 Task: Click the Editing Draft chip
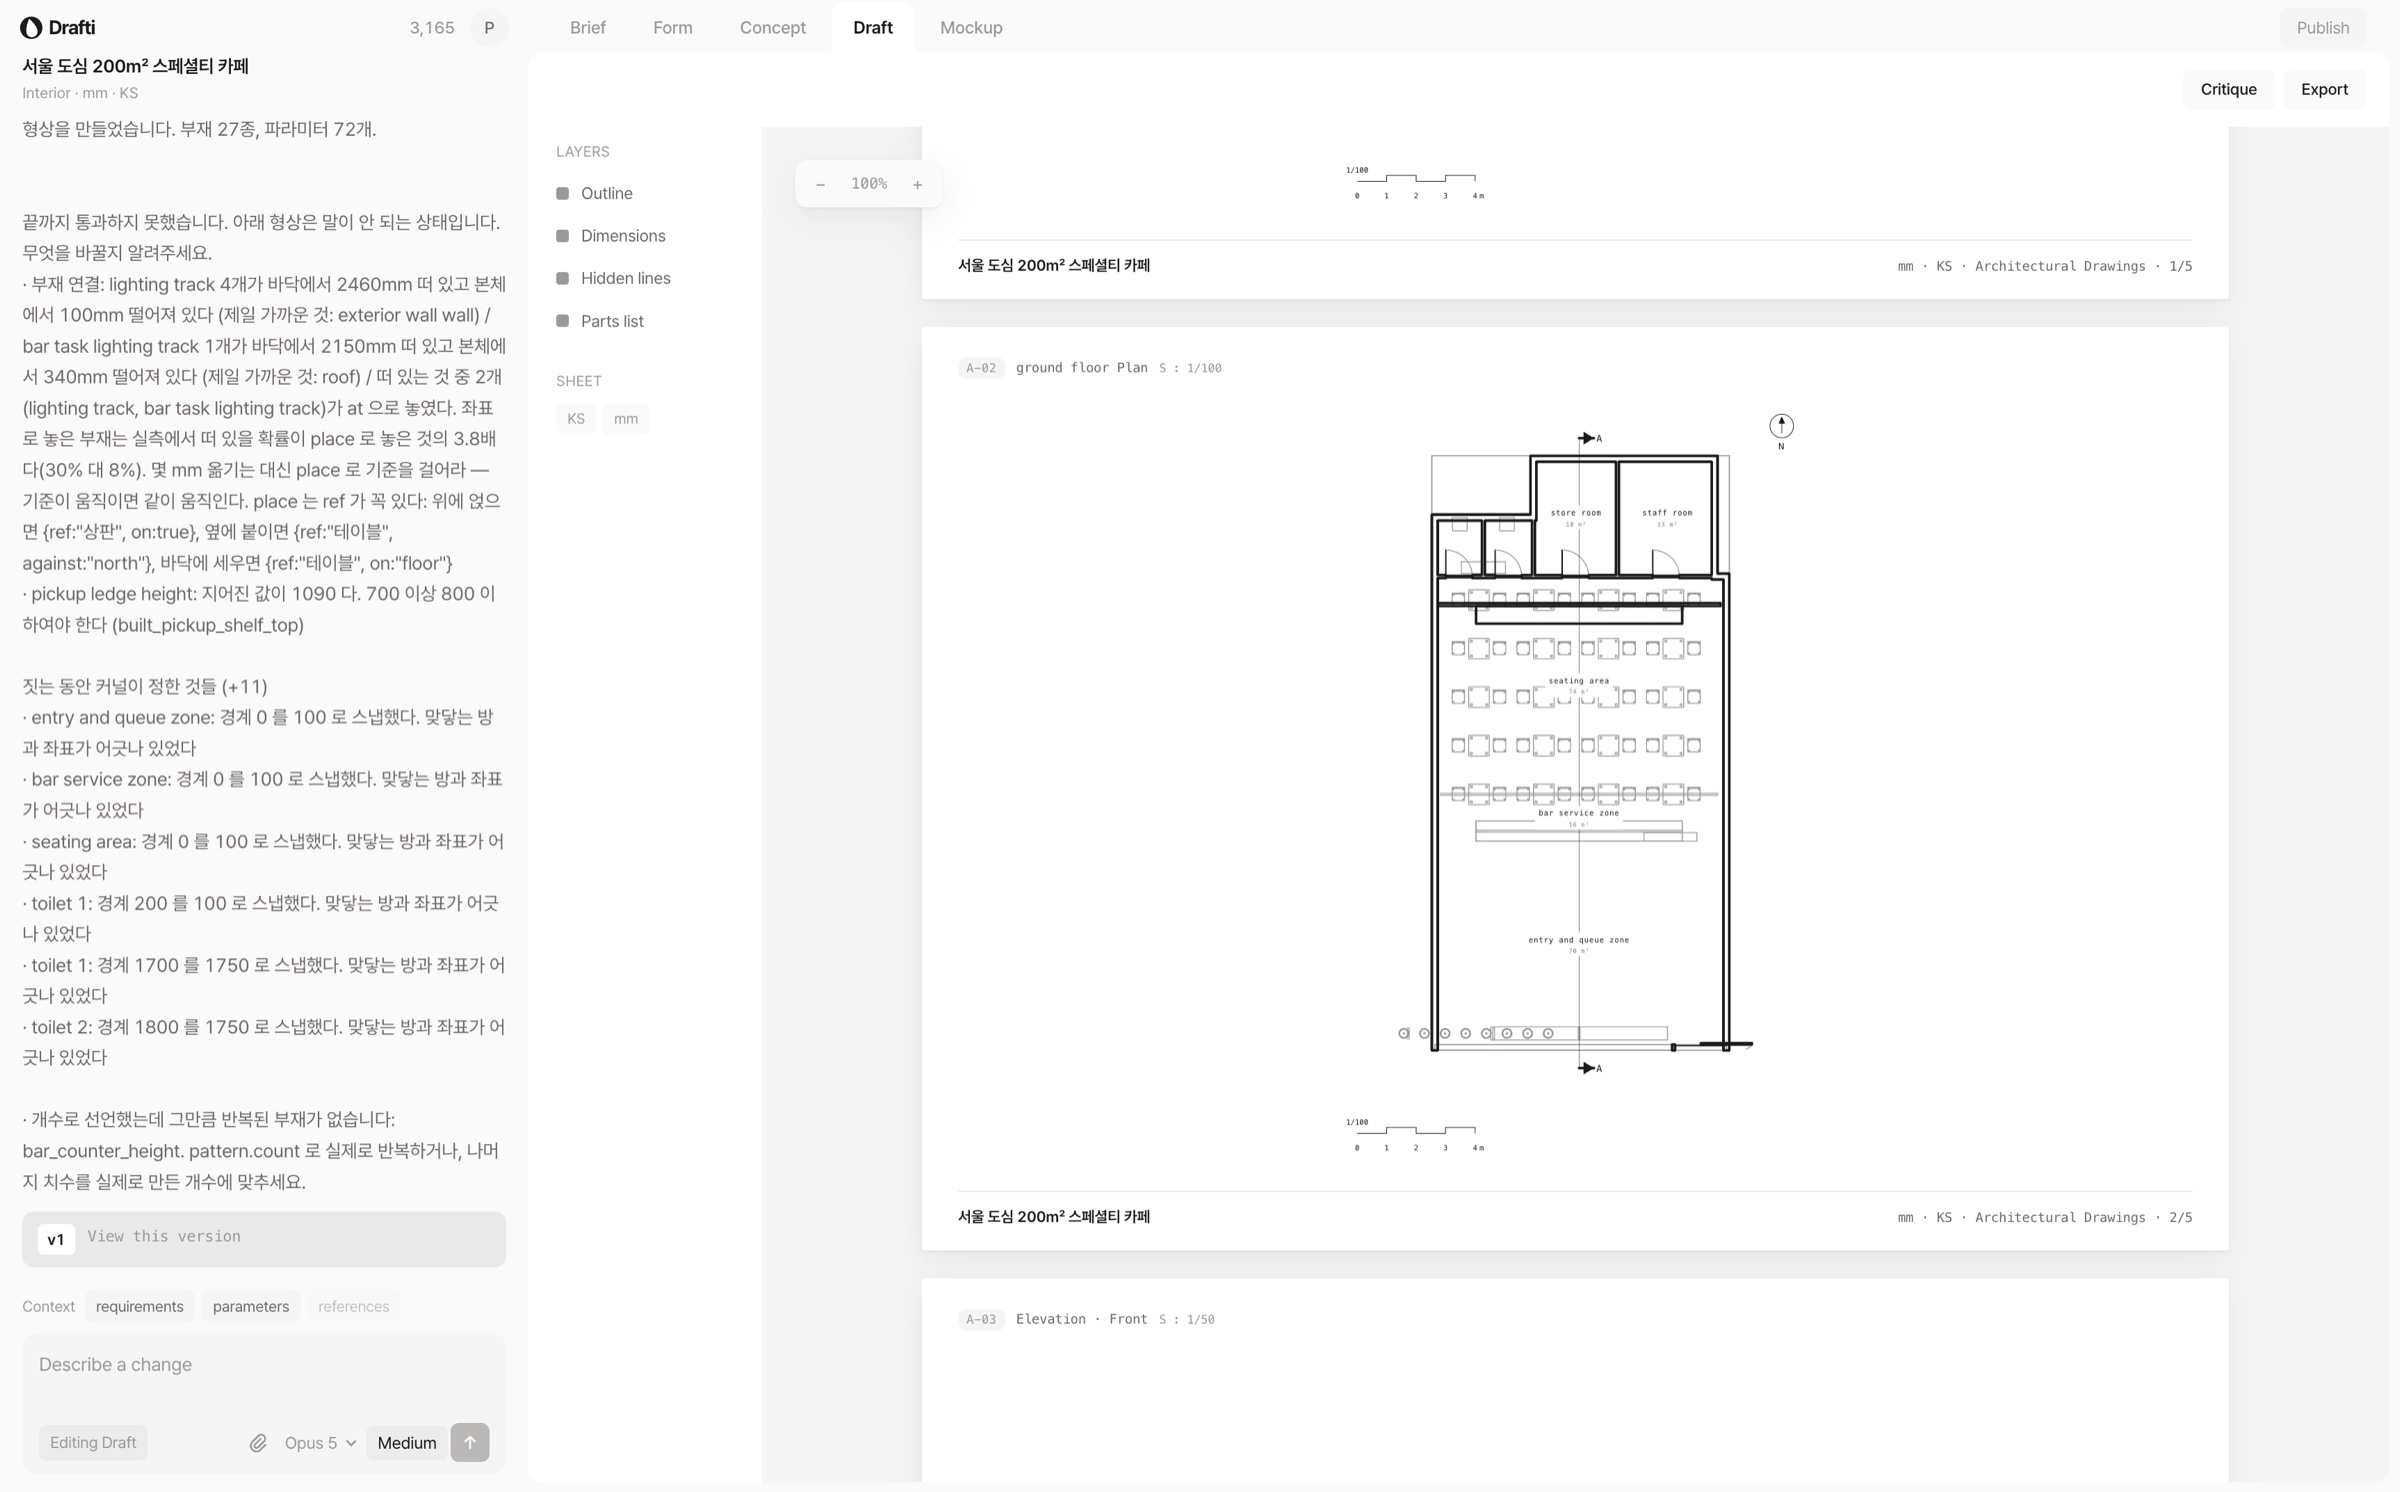(93, 1443)
